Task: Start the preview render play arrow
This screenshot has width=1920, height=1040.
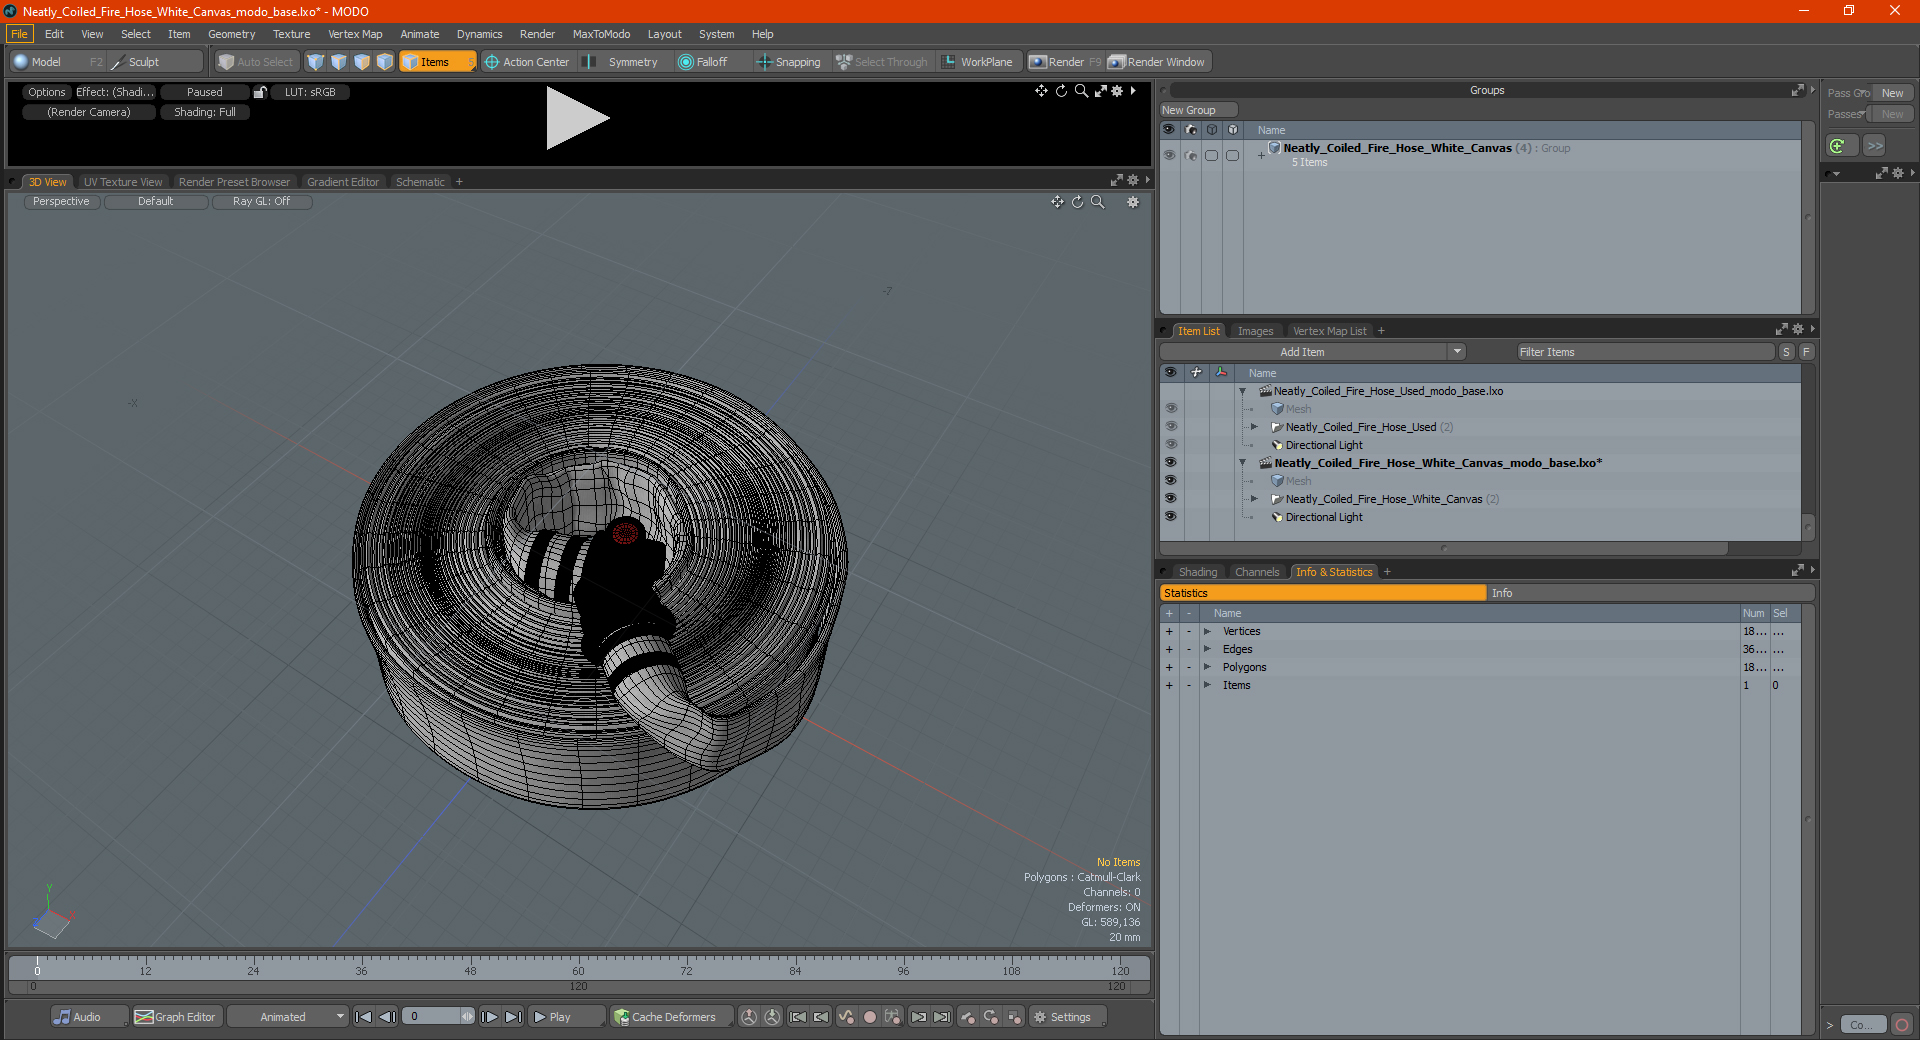Action: [577, 118]
